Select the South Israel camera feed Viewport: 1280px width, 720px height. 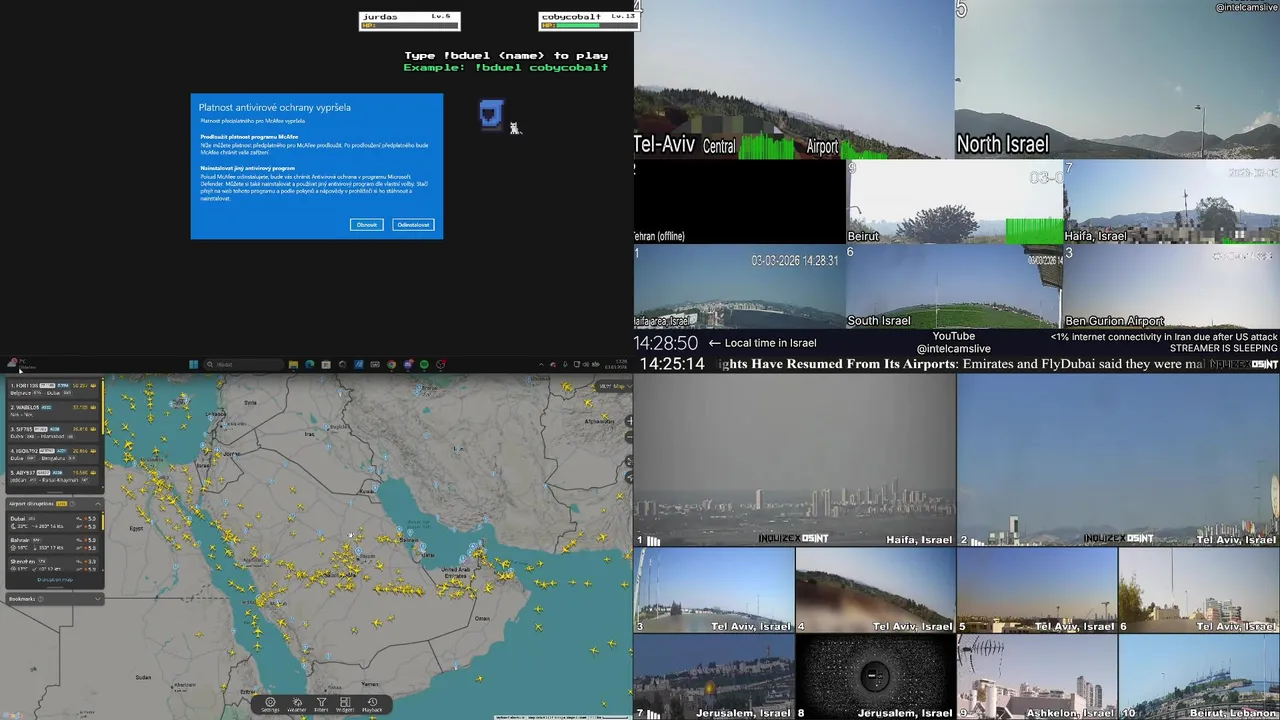click(x=953, y=287)
